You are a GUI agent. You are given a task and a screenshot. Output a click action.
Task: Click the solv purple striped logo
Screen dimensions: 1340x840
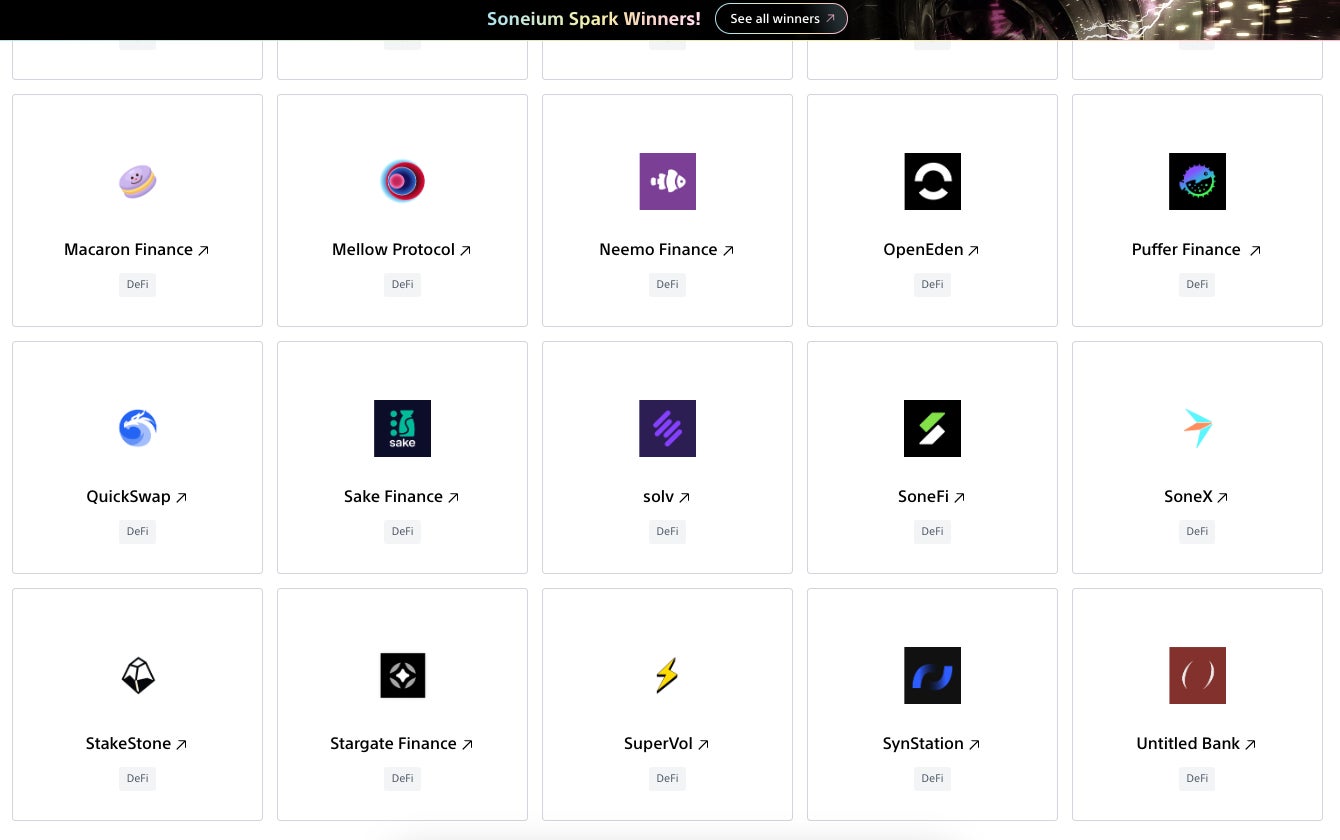click(667, 428)
